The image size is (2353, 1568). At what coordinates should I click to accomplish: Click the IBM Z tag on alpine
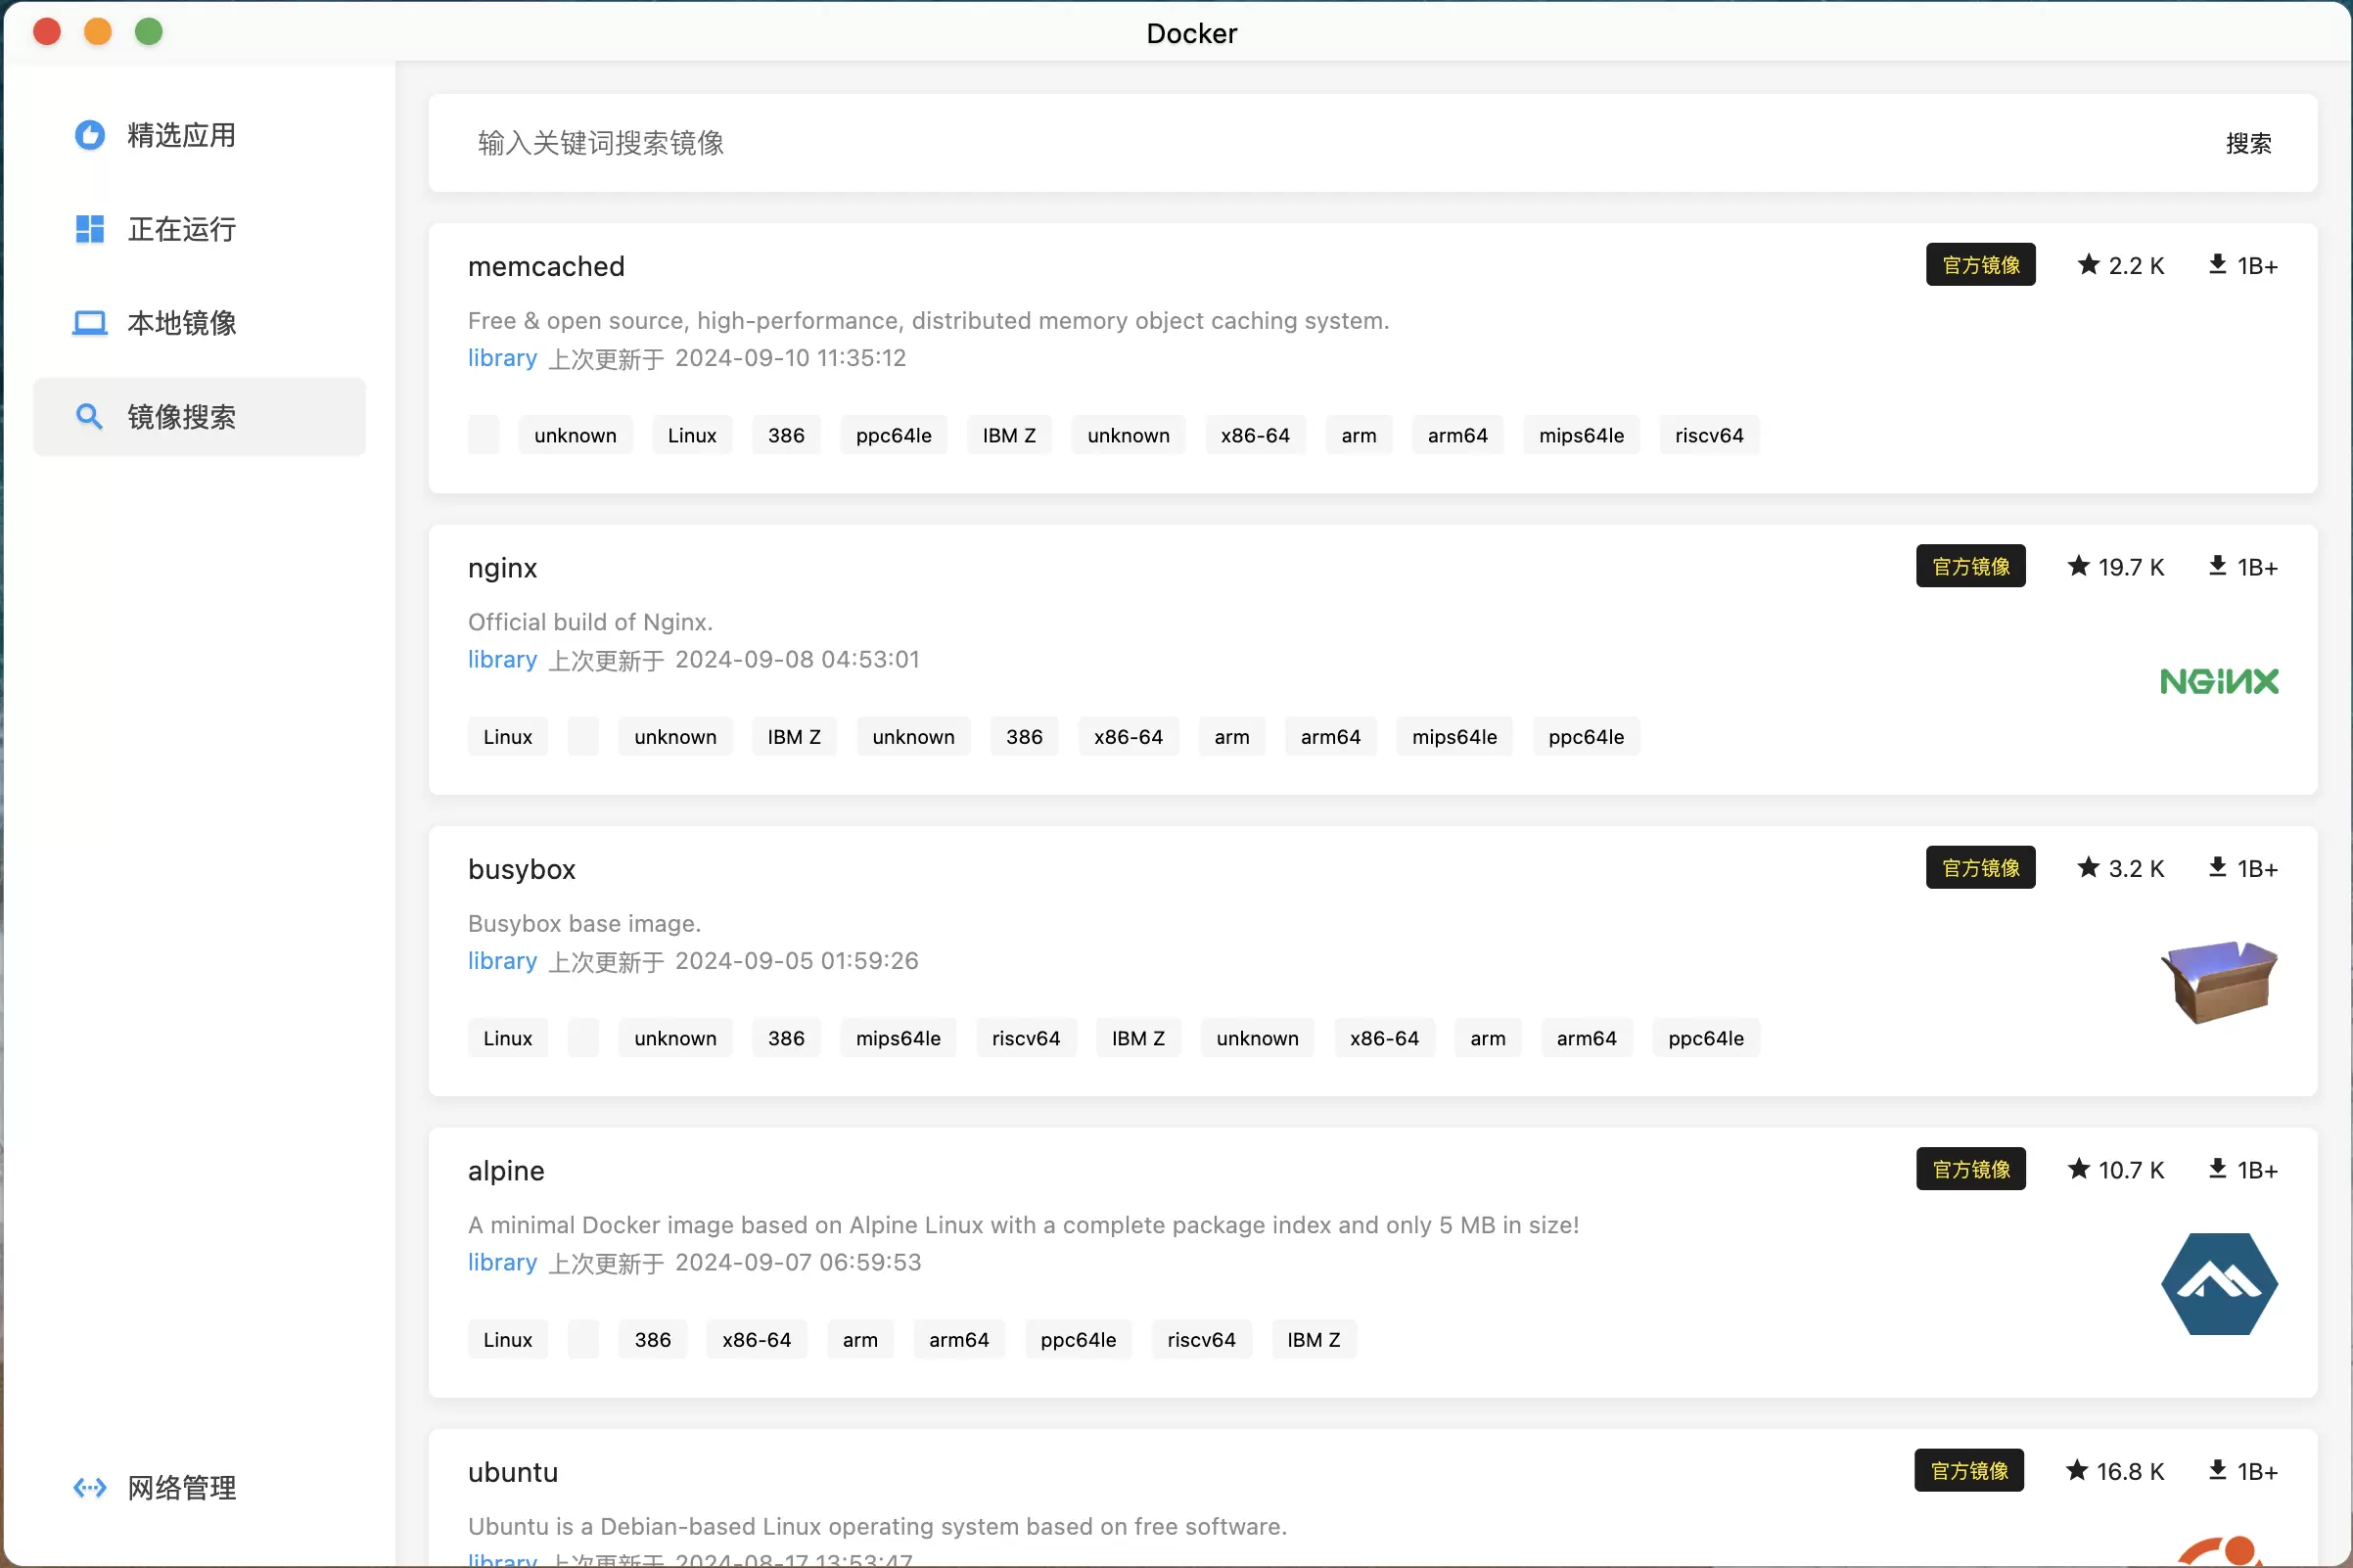pyautogui.click(x=1313, y=1340)
